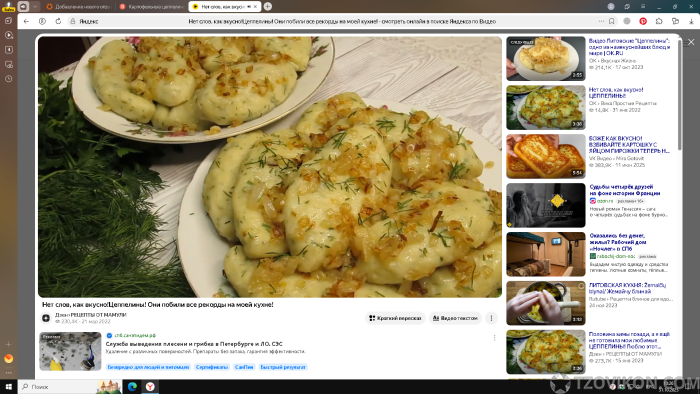700x394 pixels.
Task: Open the ad "Оказались без денег, жилья?"
Action: pyautogui.click(x=617, y=242)
